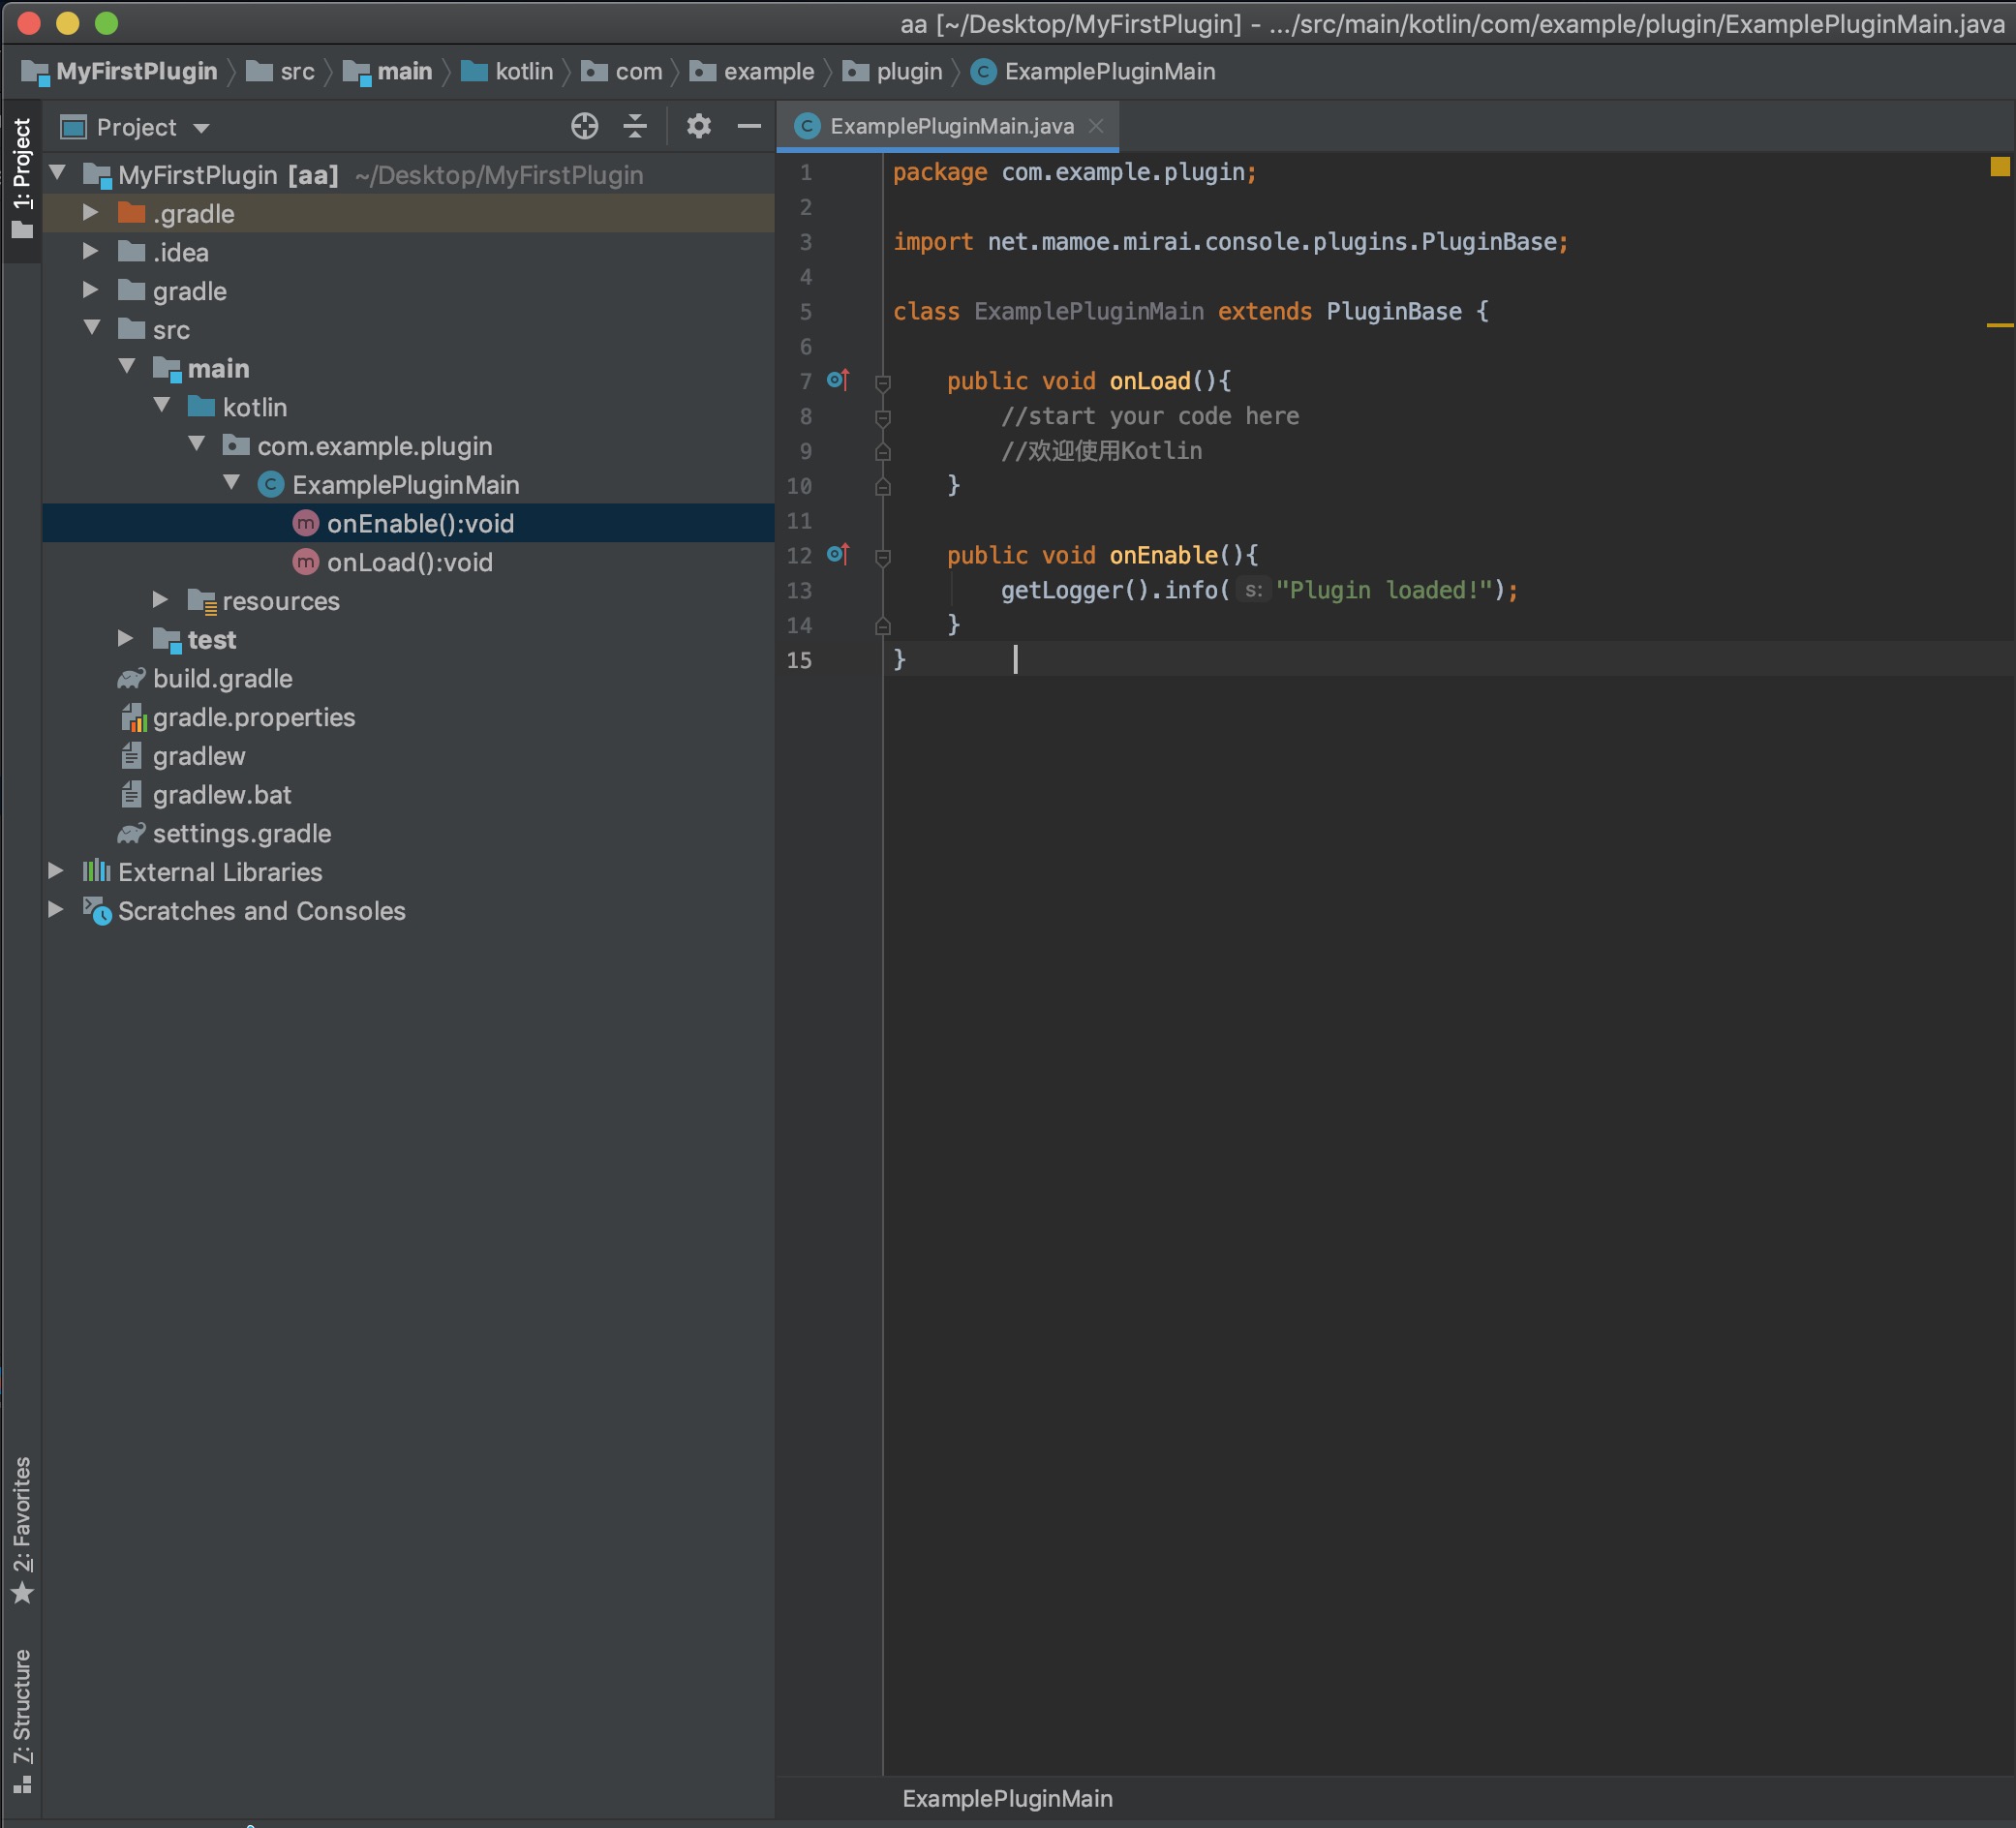The height and width of the screenshot is (1828, 2016).
Task: Select build.gradle file in tree
Action: coord(222,678)
